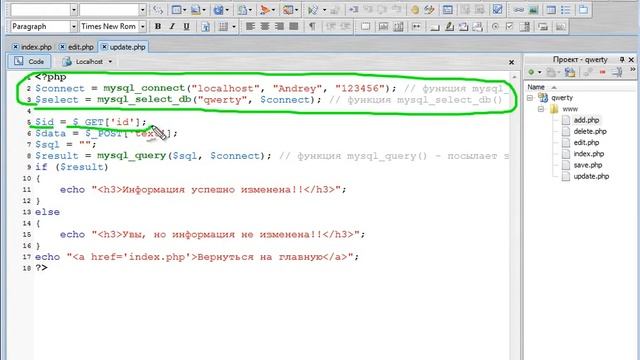
Task: Open index.php in project tree
Action: [589, 154]
